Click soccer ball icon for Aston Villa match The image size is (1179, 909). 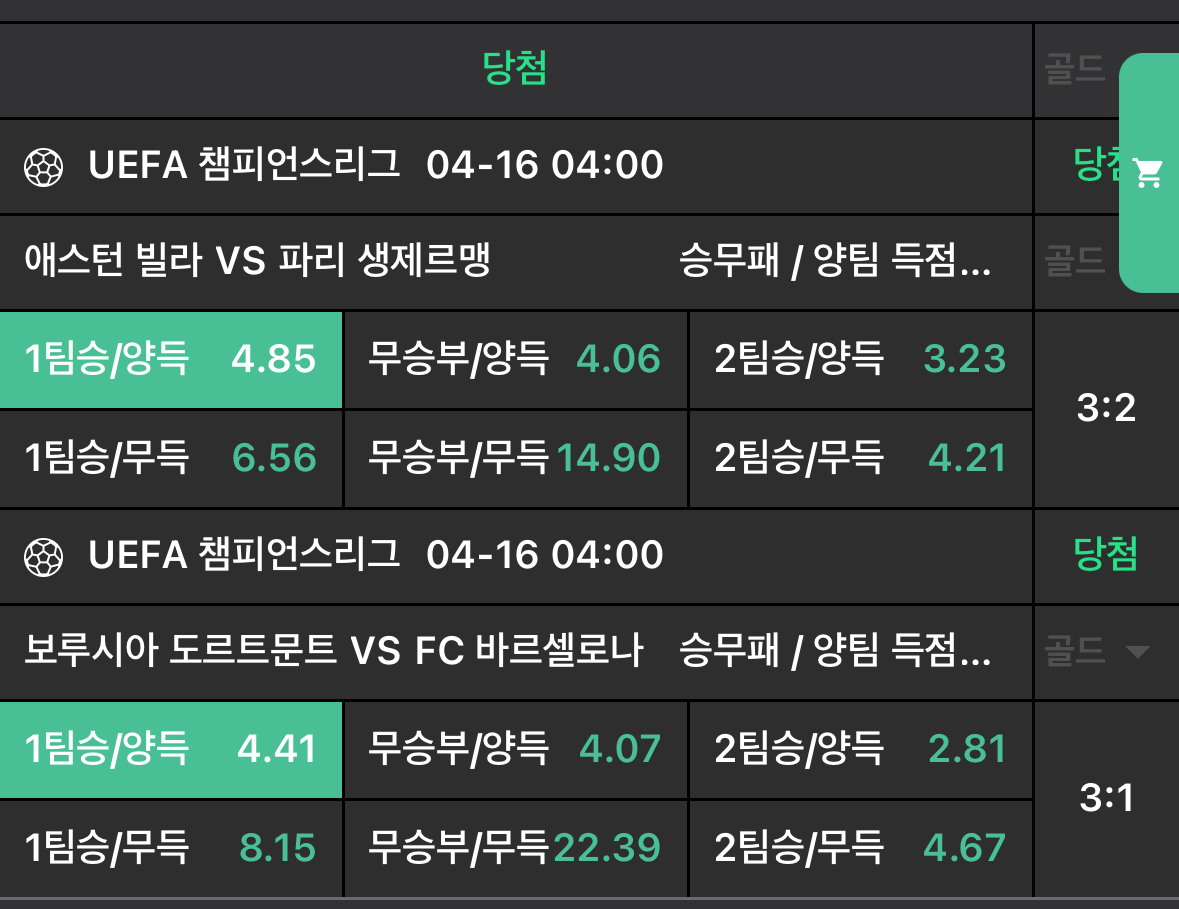(x=43, y=166)
